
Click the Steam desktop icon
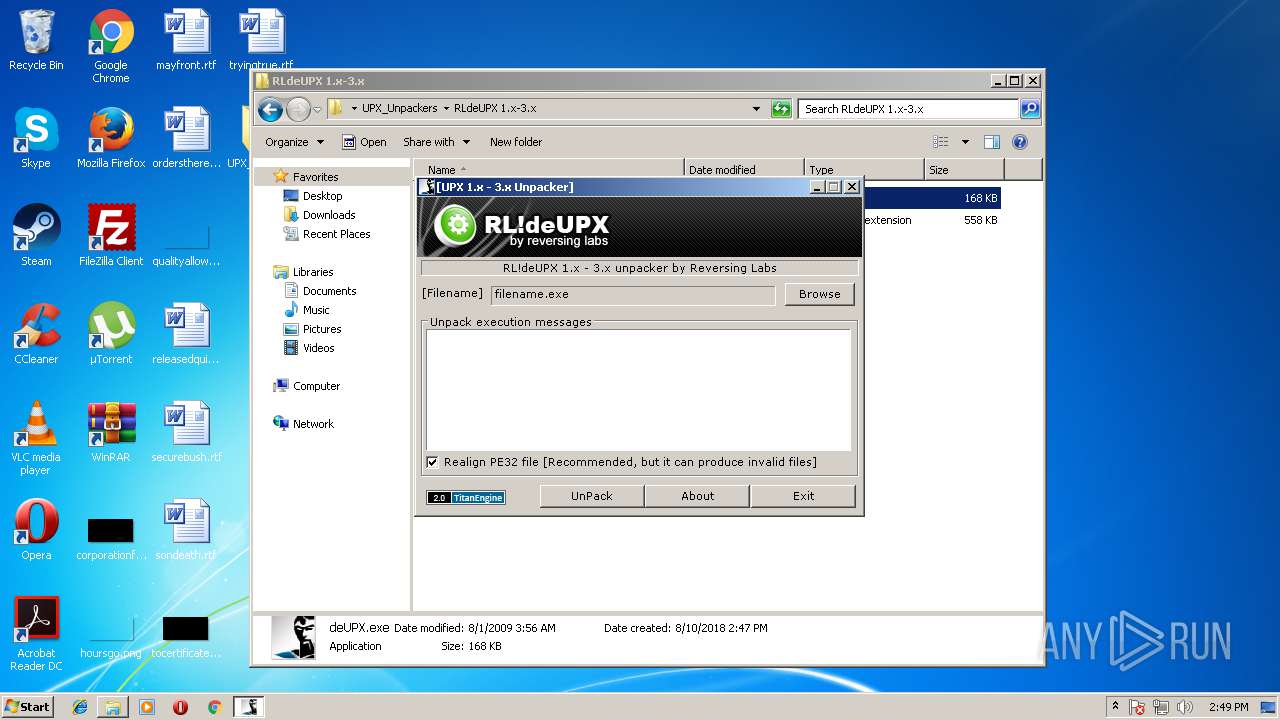click(36, 236)
